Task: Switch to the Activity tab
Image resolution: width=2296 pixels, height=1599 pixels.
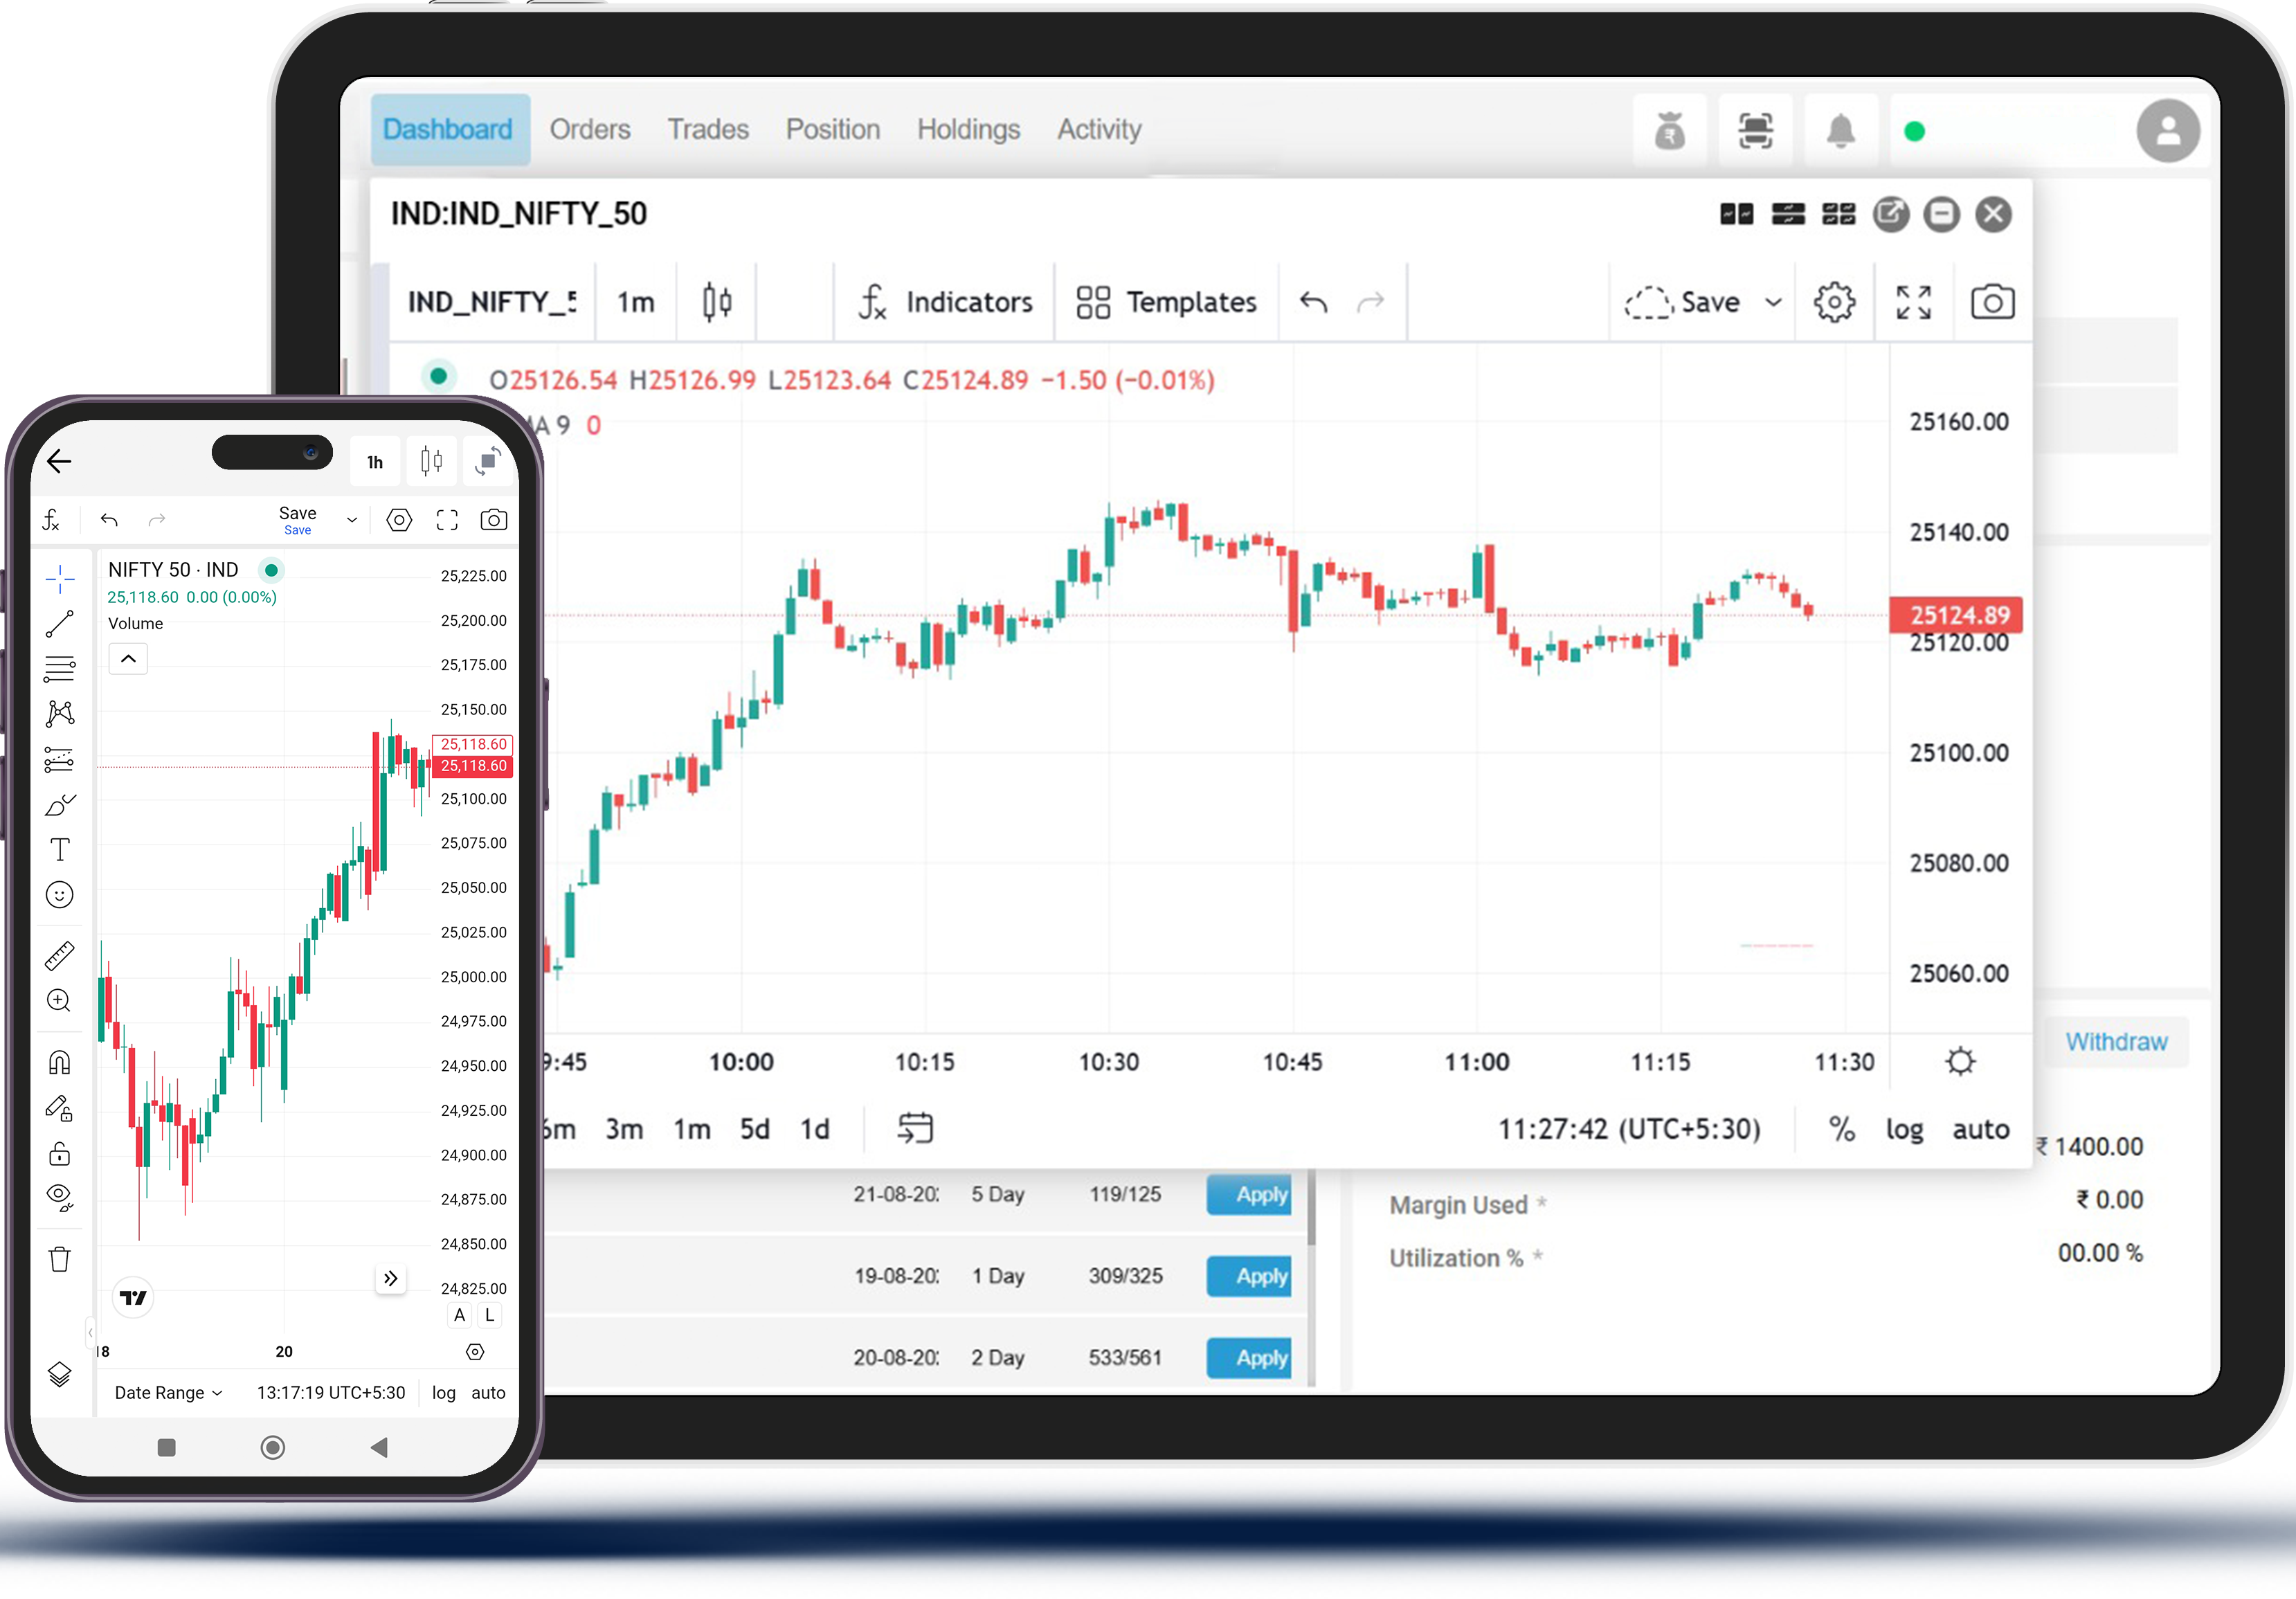Action: click(x=1099, y=130)
